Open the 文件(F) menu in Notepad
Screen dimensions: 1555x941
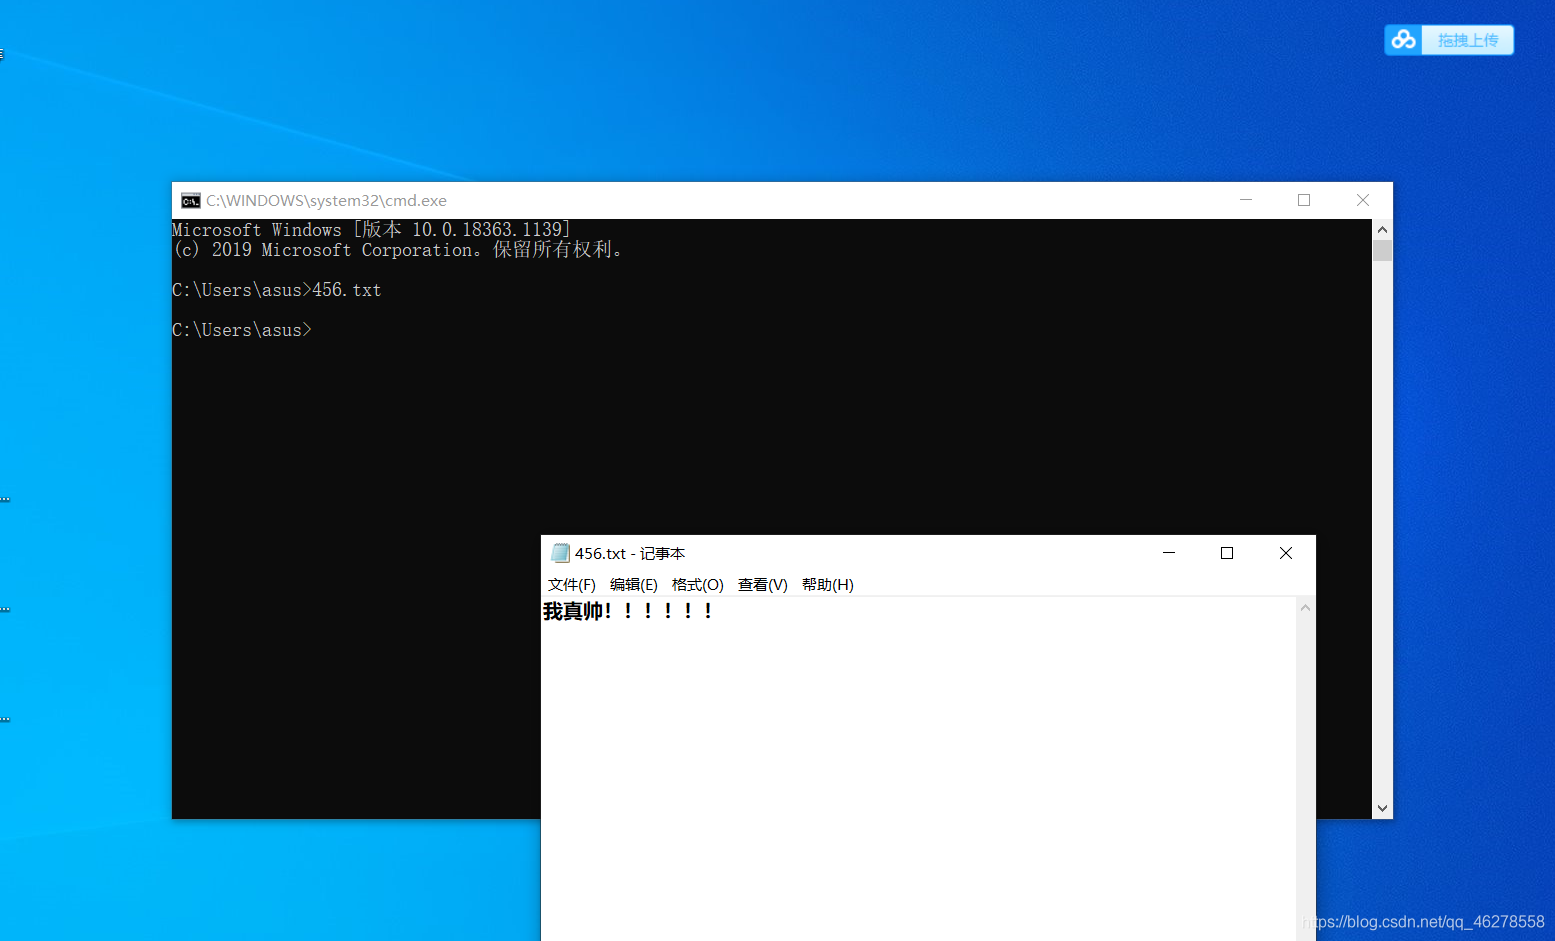[x=571, y=585]
